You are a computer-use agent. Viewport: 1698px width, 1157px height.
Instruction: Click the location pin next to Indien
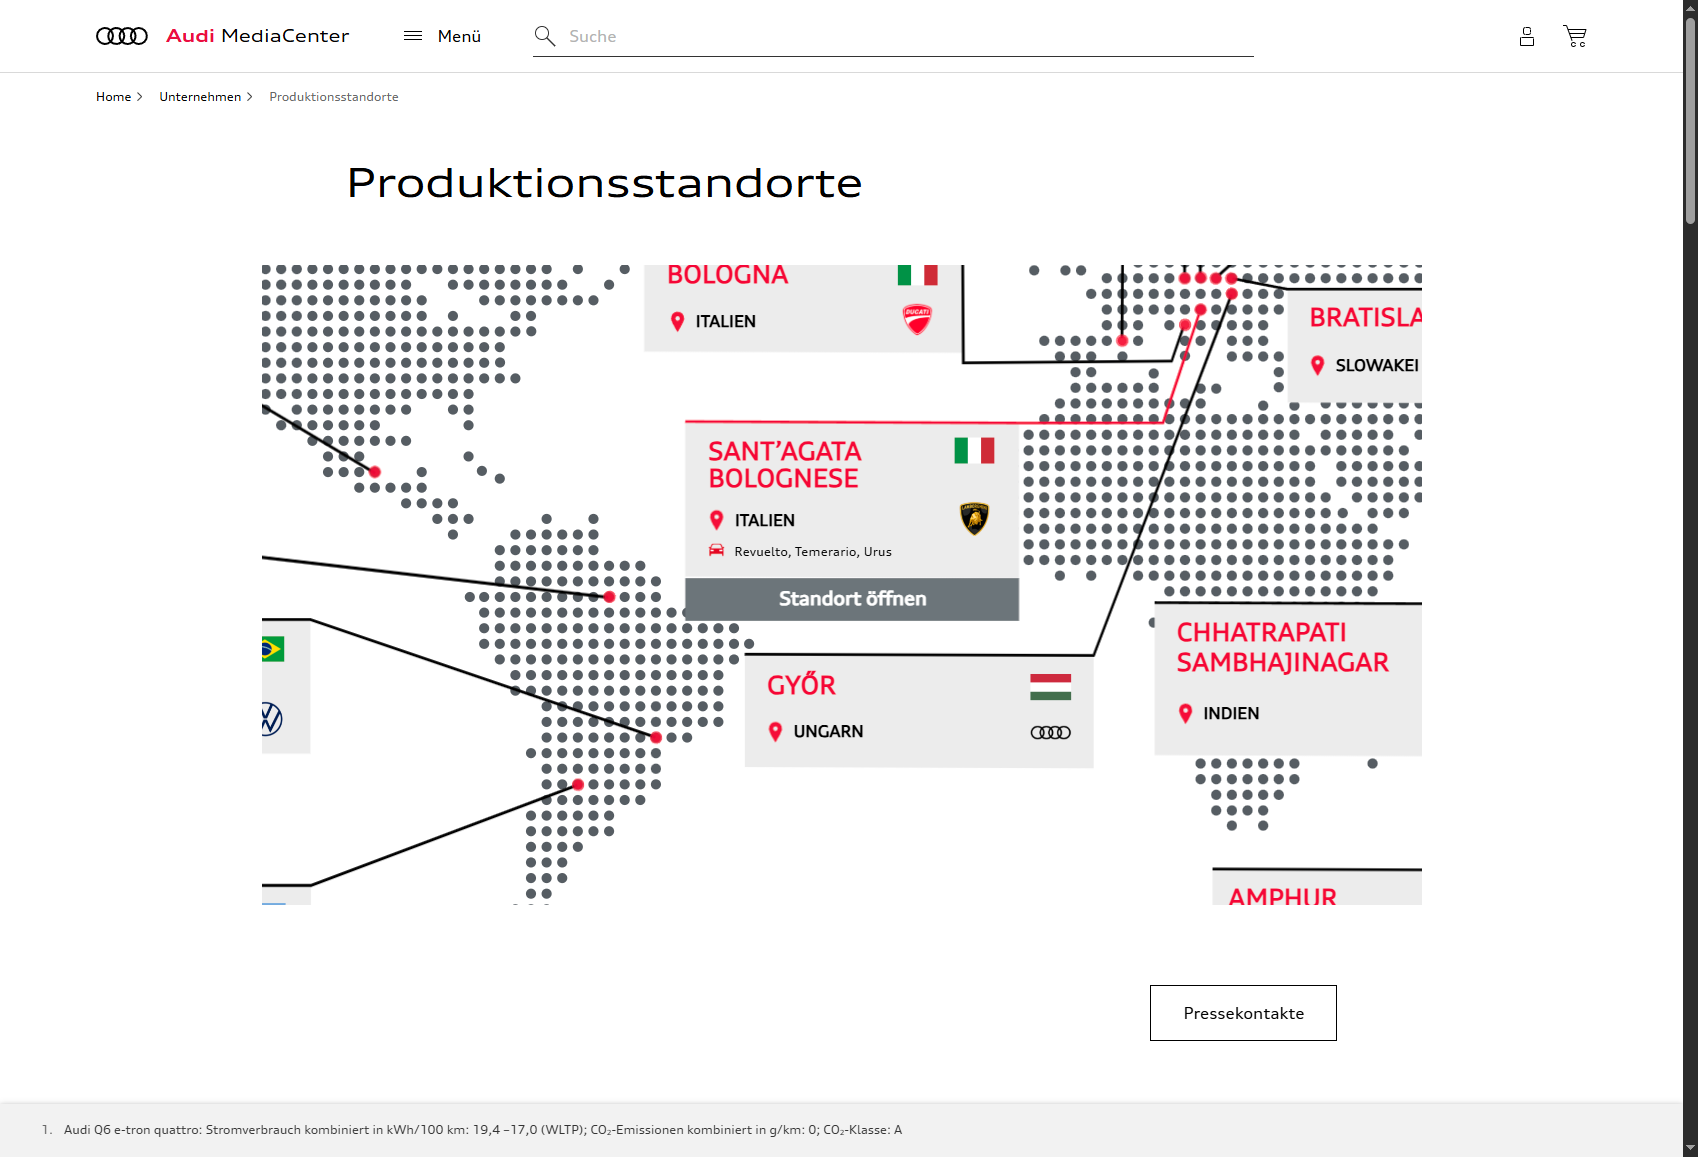pyautogui.click(x=1185, y=713)
